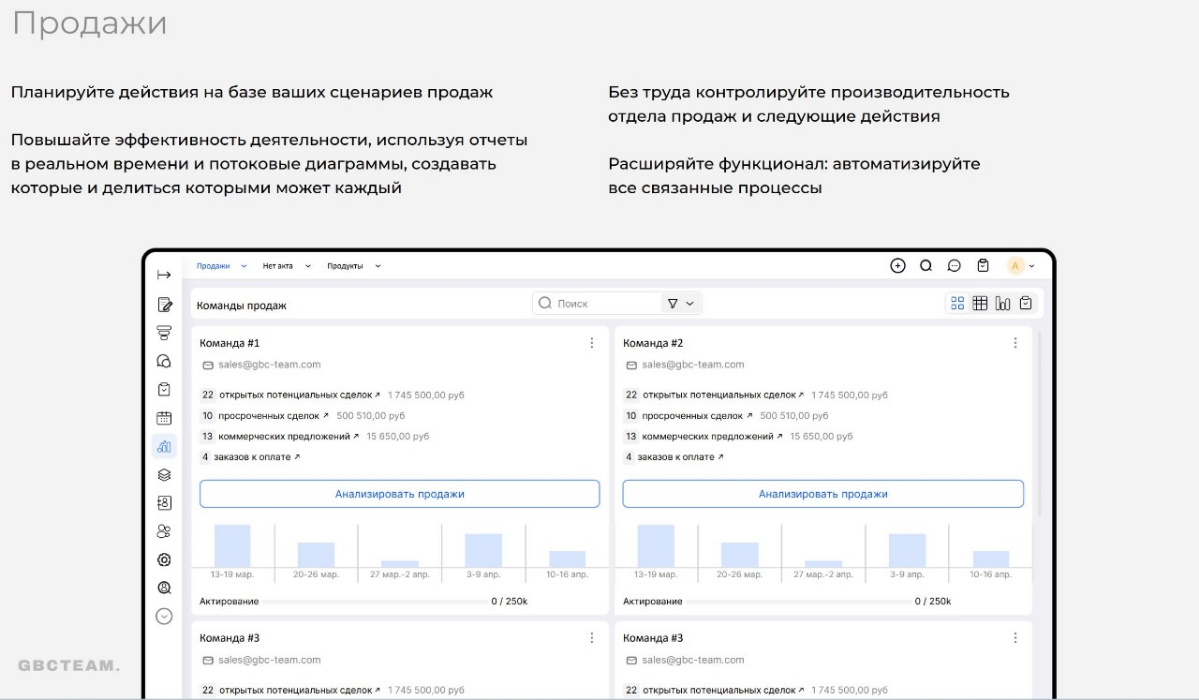Switch to the clipboard view icon

click(x=1025, y=304)
